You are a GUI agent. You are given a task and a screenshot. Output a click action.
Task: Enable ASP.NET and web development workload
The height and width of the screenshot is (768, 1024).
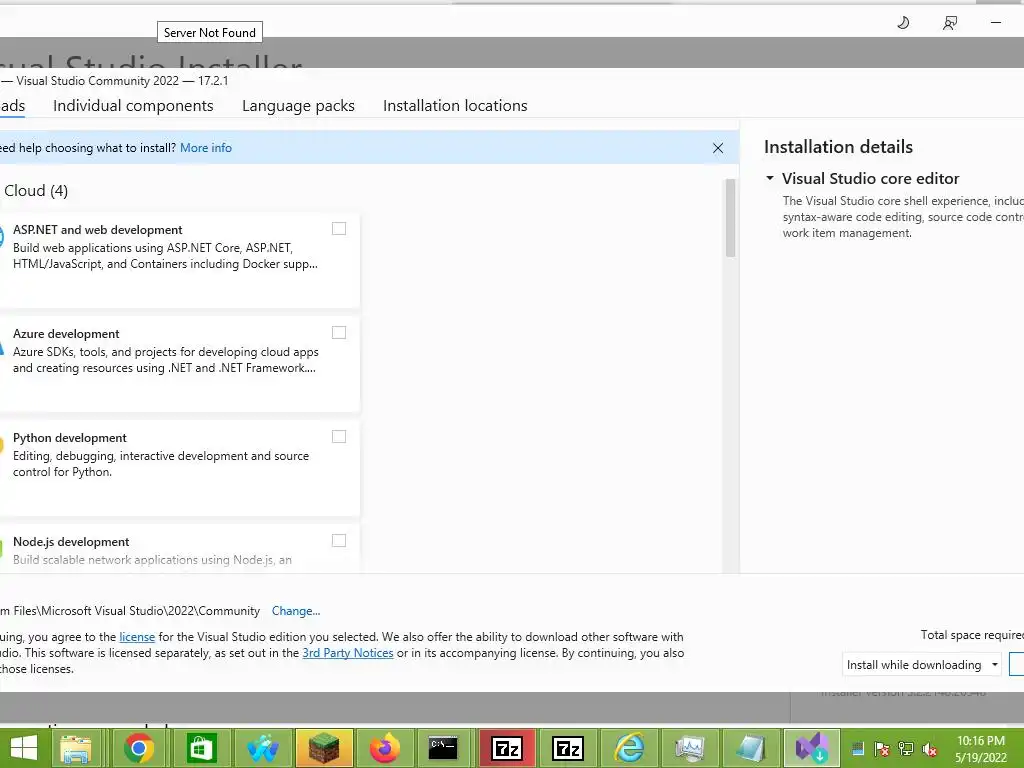(339, 229)
